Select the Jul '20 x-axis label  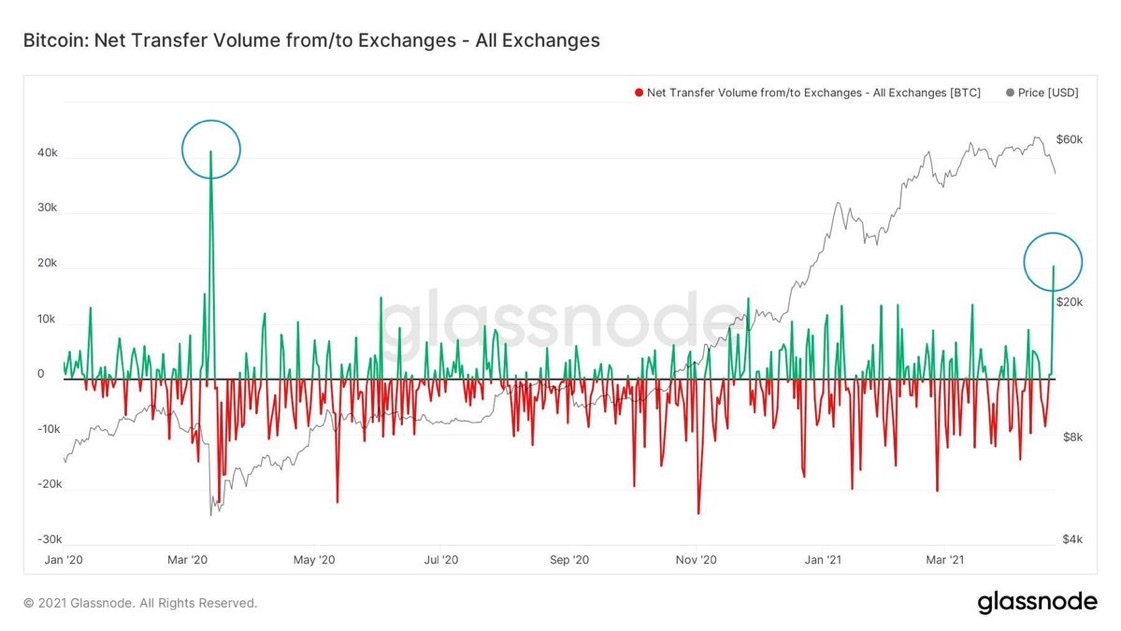(x=441, y=560)
